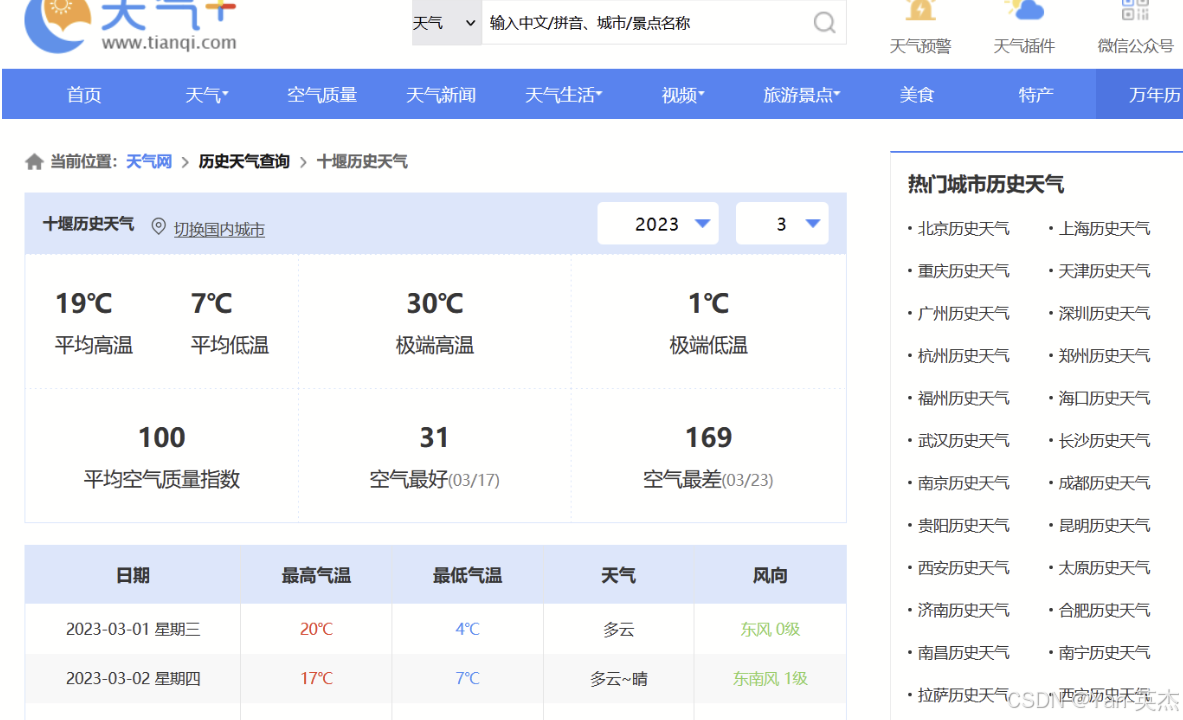Open 北京历史天气 link
This screenshot has width=1183, height=720.
(963, 229)
